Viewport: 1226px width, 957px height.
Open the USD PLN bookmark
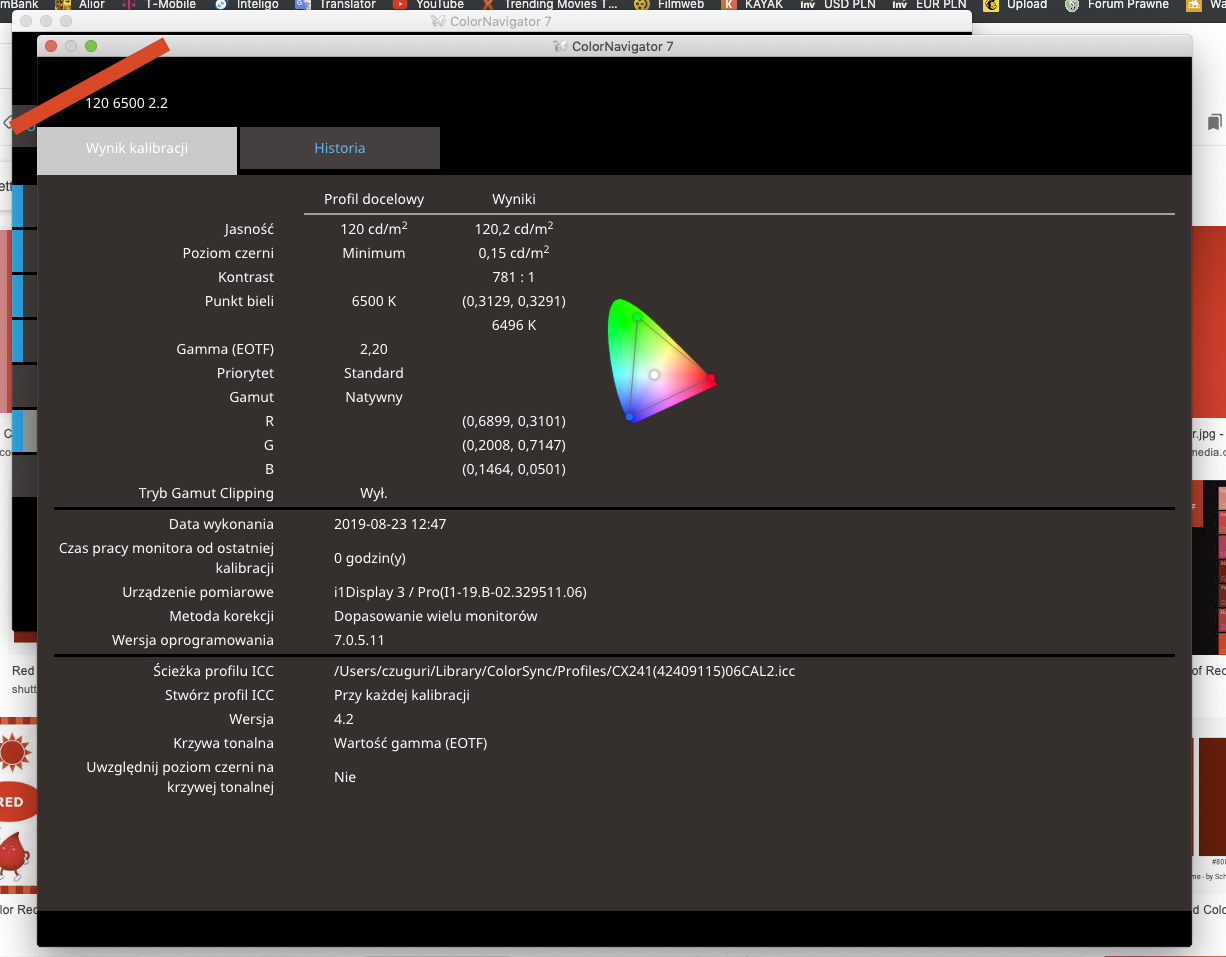[x=850, y=5]
